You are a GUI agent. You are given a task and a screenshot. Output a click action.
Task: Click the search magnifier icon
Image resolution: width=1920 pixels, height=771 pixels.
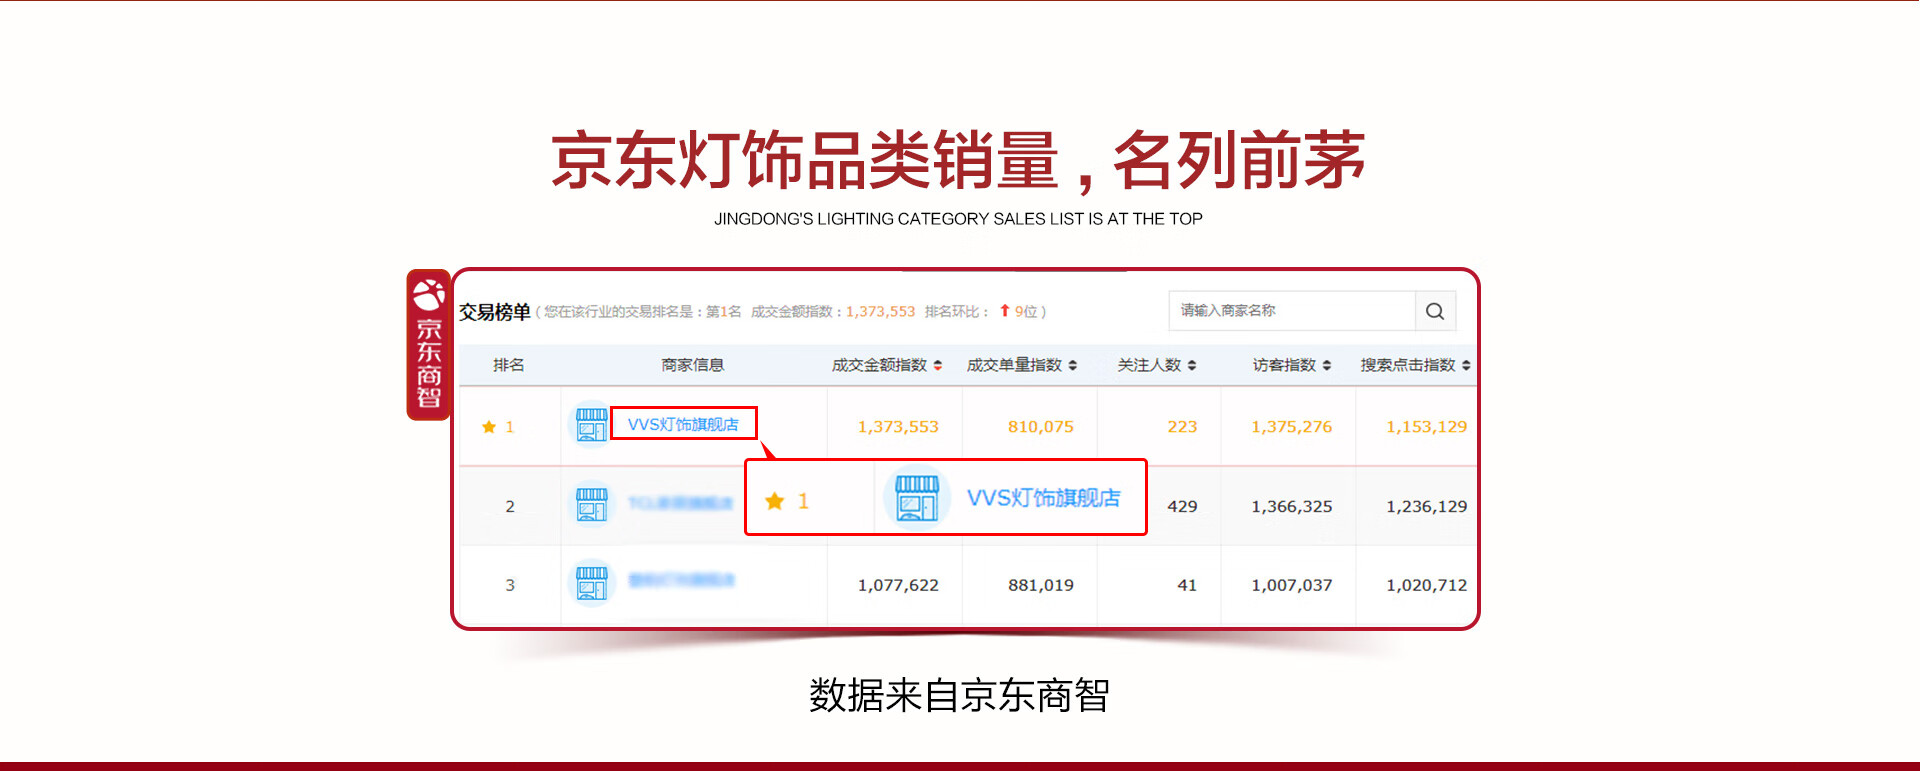(x=1435, y=311)
